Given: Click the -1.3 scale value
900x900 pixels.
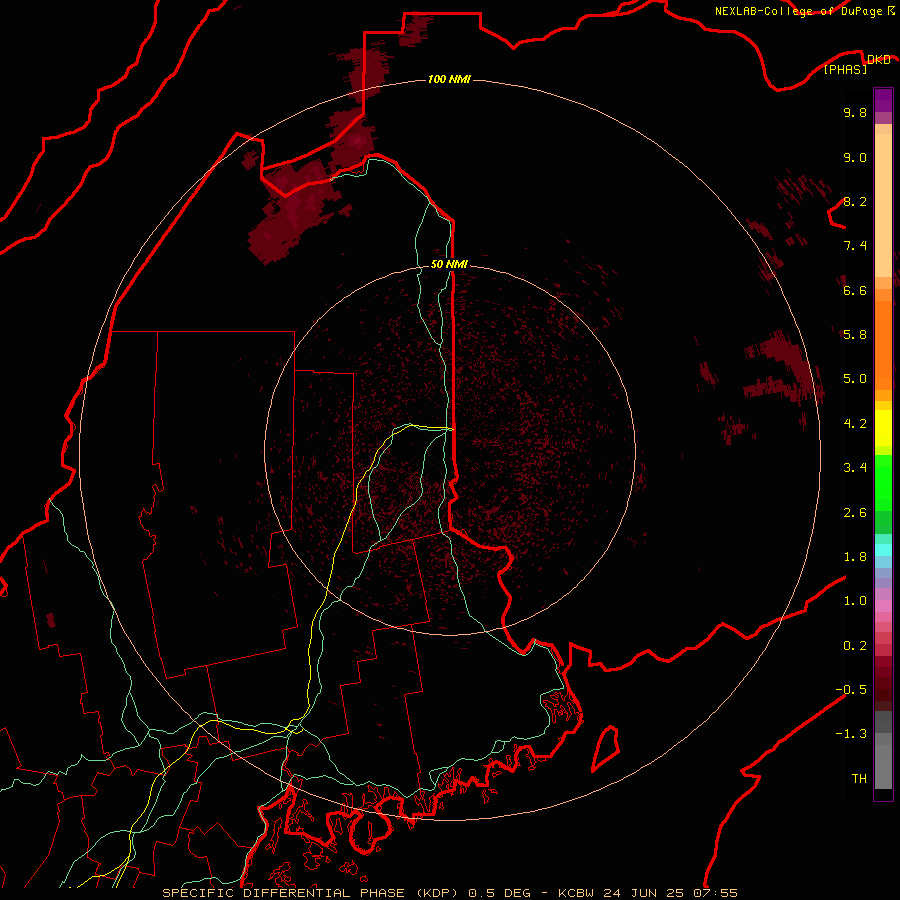Looking at the screenshot, I should tap(851, 734).
